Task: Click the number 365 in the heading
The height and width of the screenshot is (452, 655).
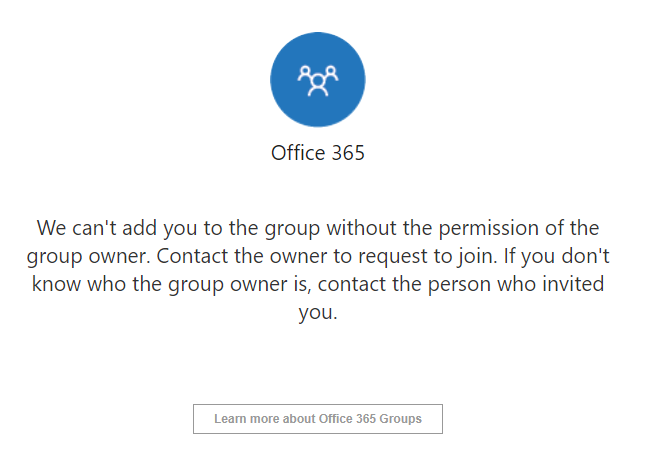Action: tap(348, 153)
